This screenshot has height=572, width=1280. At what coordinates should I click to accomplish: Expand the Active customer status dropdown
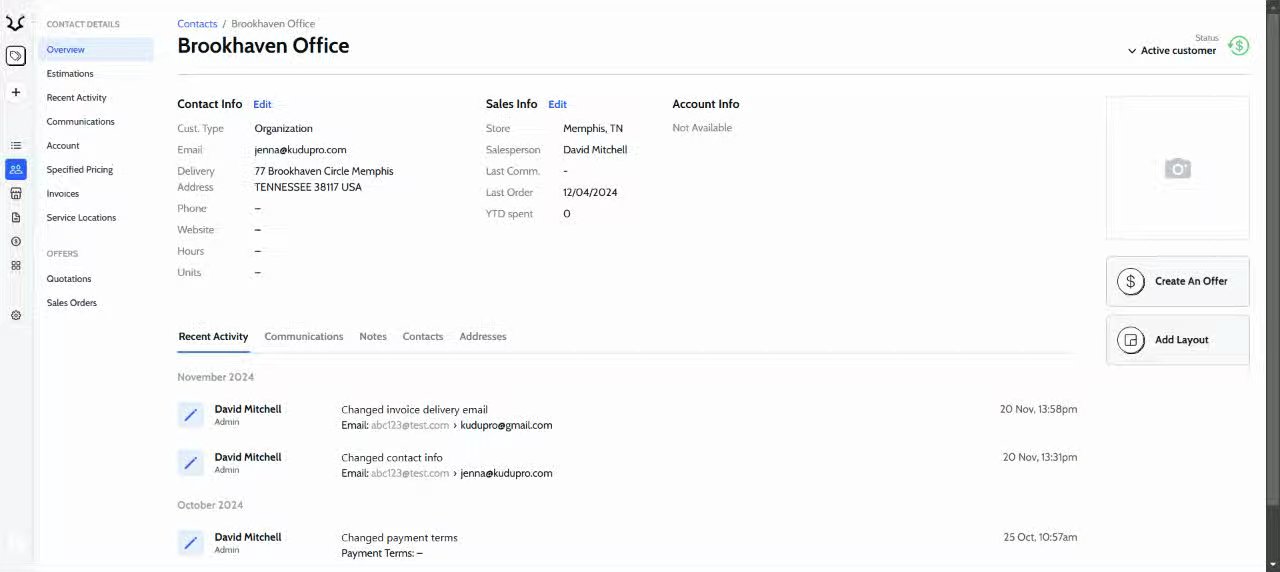coord(1172,51)
